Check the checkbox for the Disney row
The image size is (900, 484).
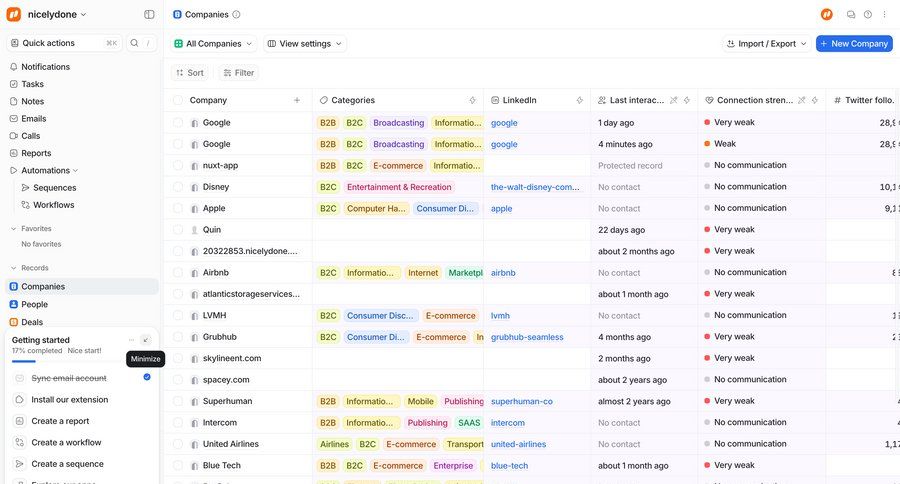click(x=178, y=187)
